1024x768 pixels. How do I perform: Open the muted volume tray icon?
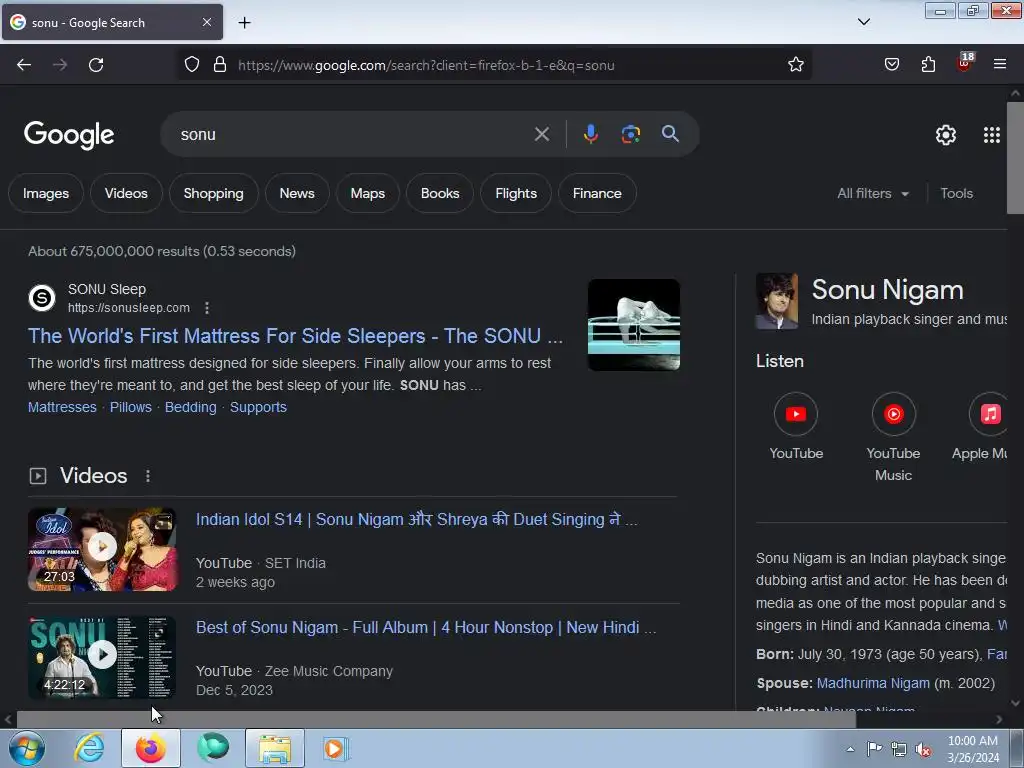coord(923,749)
